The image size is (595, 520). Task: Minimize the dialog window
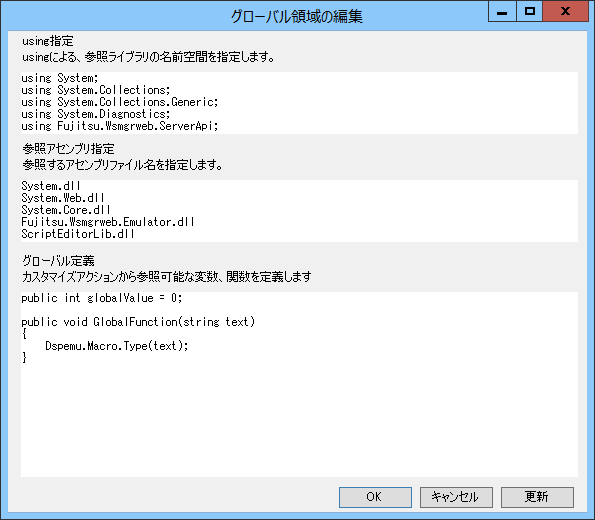pyautogui.click(x=502, y=11)
